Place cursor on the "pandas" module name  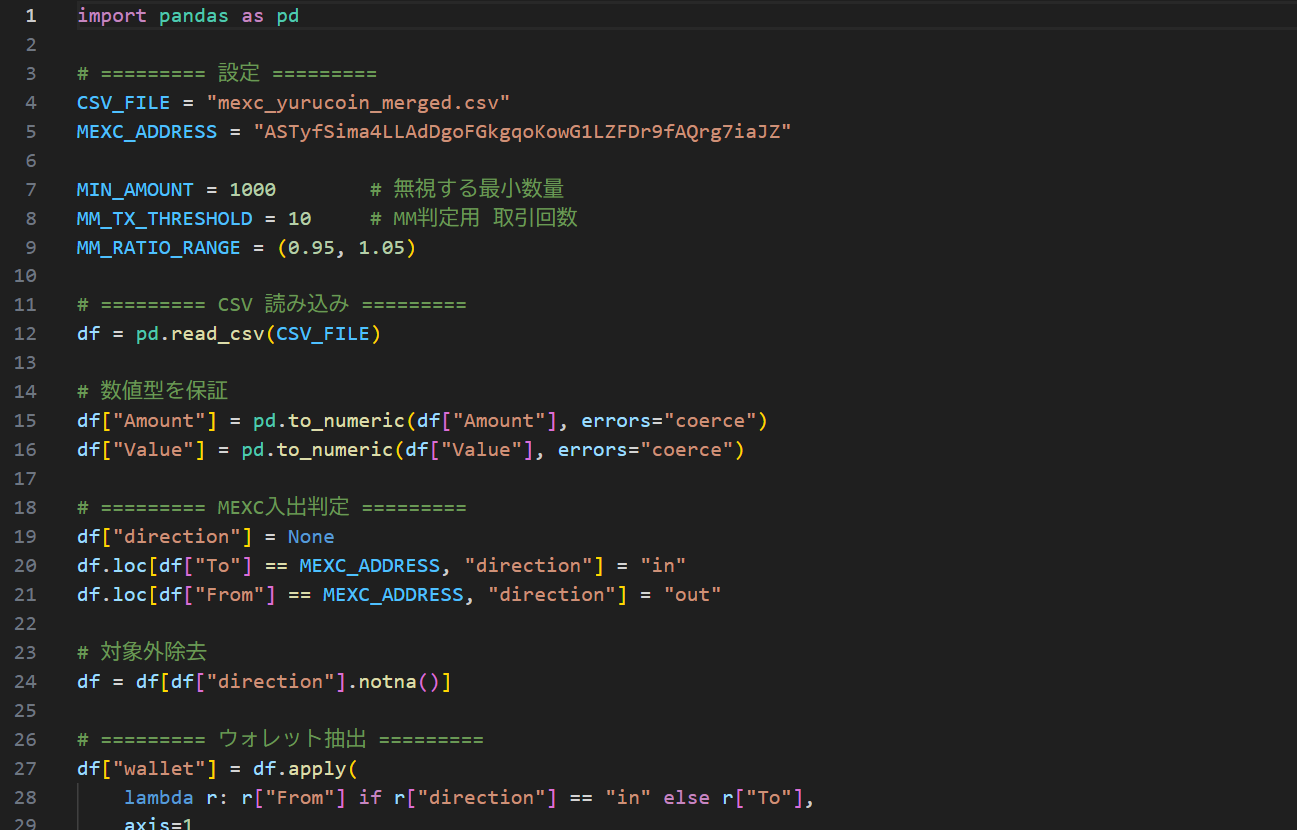coord(194,16)
